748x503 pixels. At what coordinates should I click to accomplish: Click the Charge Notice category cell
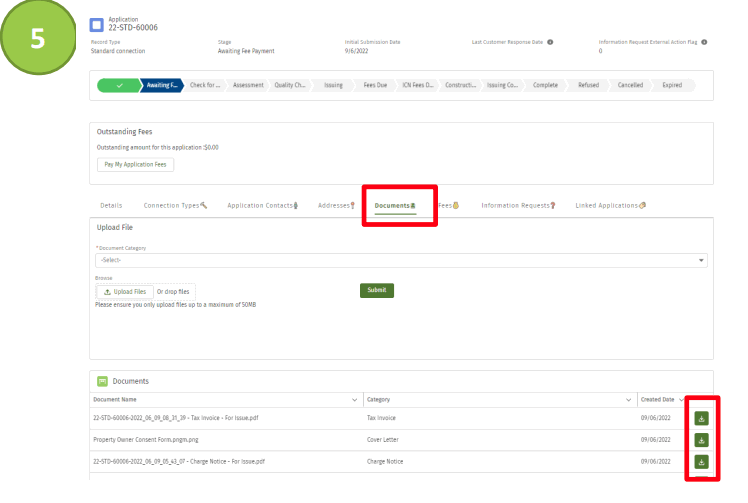385,462
